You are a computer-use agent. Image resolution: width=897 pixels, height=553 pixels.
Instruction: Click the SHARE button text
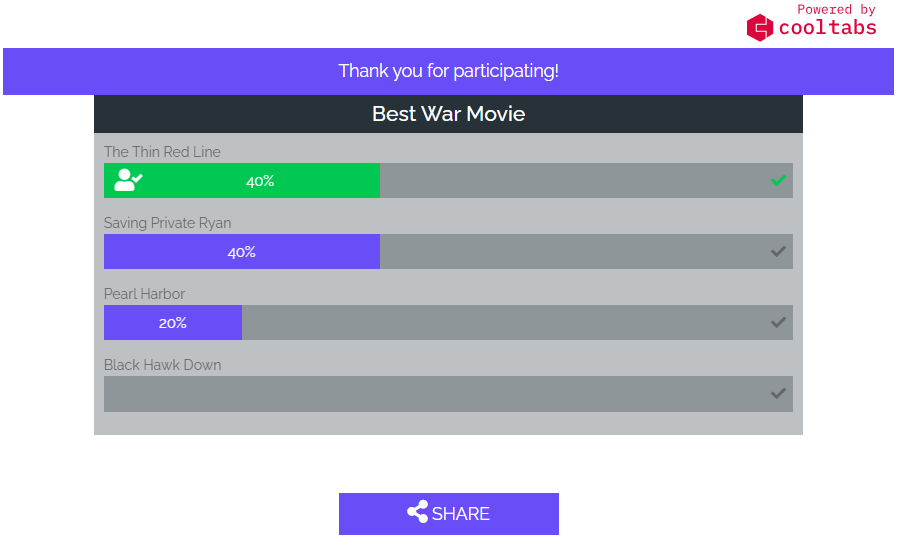tap(461, 514)
